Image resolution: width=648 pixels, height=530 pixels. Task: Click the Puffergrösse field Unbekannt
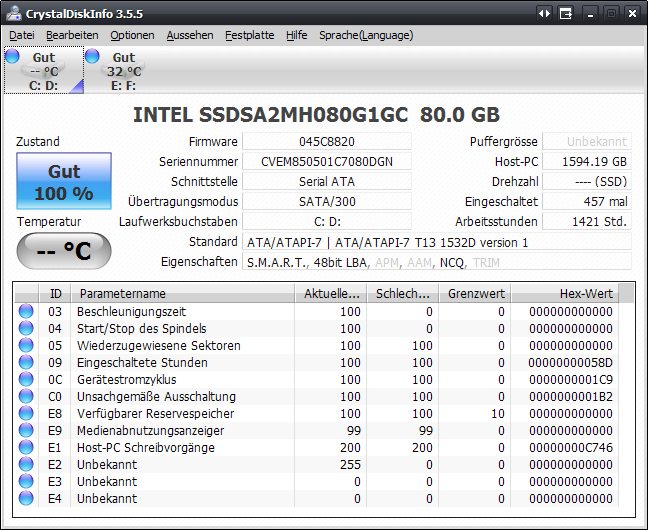[x=587, y=142]
